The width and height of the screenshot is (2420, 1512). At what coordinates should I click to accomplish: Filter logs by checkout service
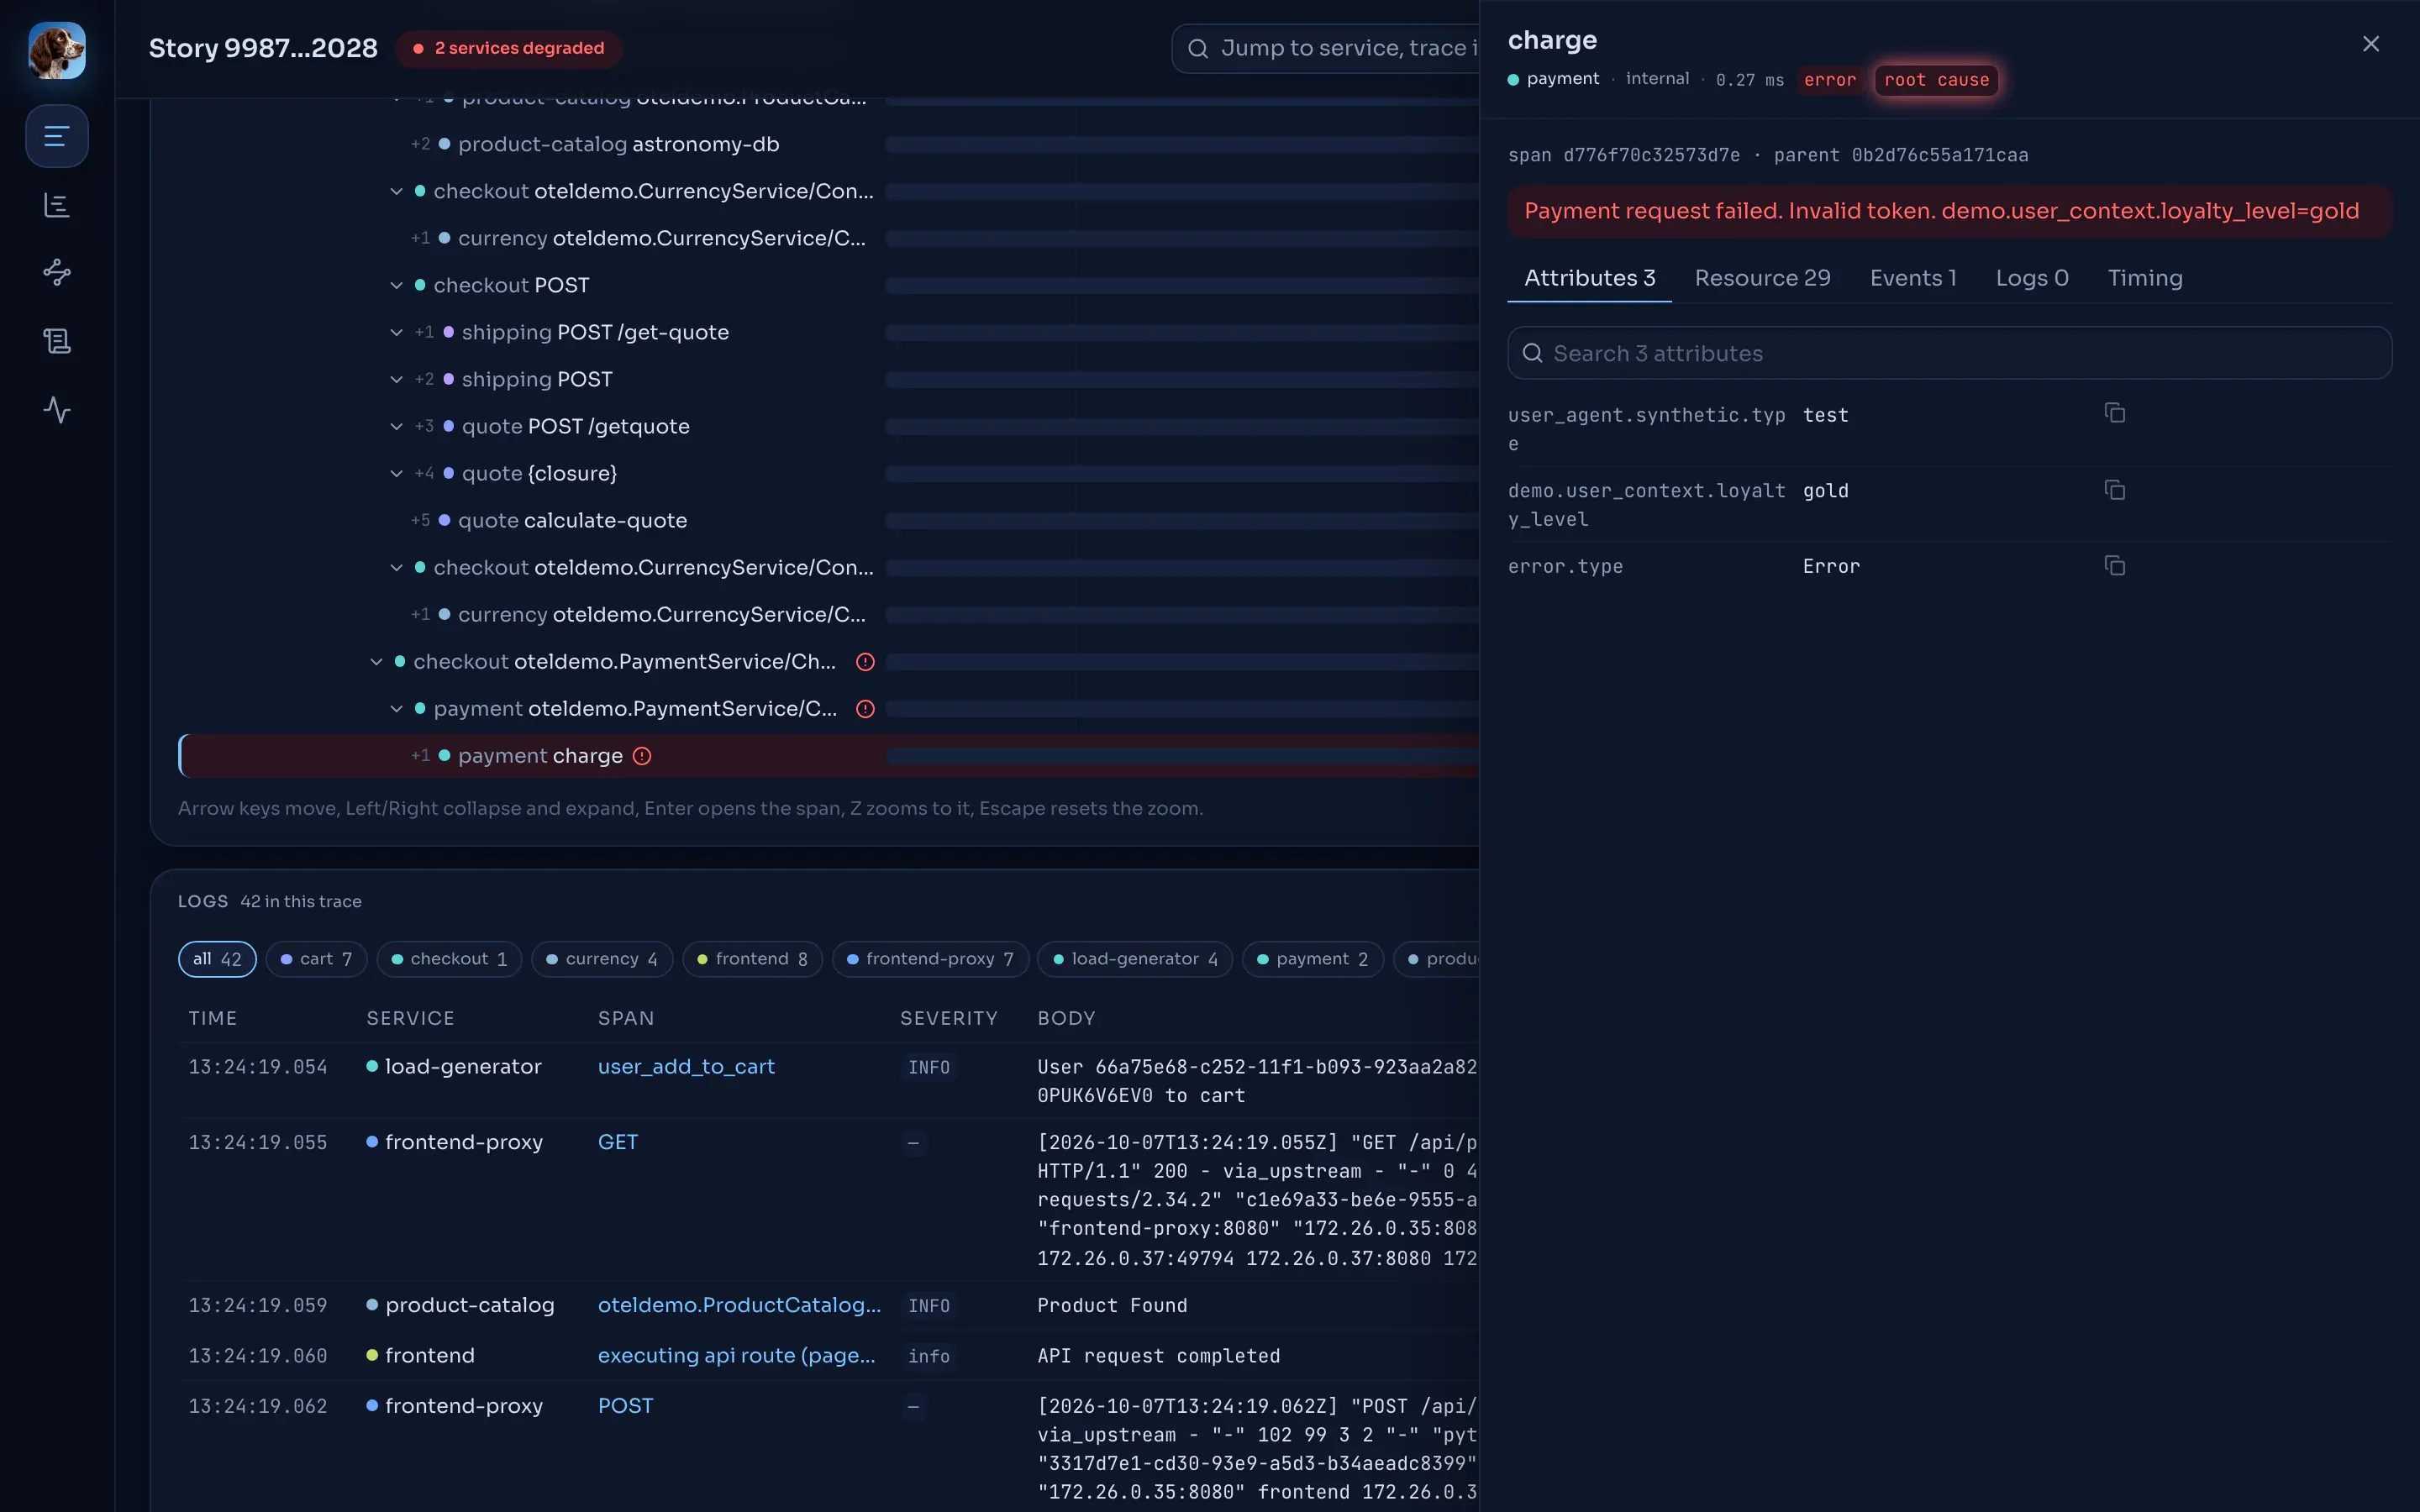click(x=449, y=959)
